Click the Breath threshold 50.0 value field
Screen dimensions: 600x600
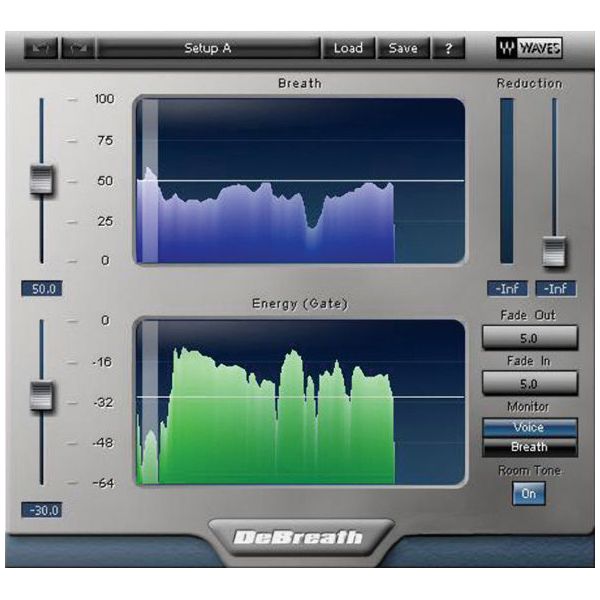click(x=42, y=289)
